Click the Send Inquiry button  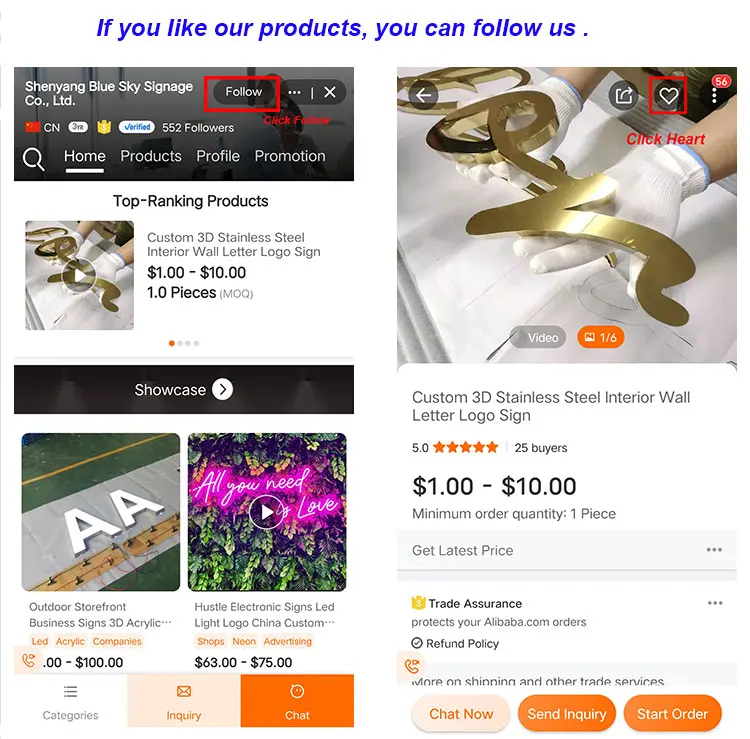click(x=567, y=714)
